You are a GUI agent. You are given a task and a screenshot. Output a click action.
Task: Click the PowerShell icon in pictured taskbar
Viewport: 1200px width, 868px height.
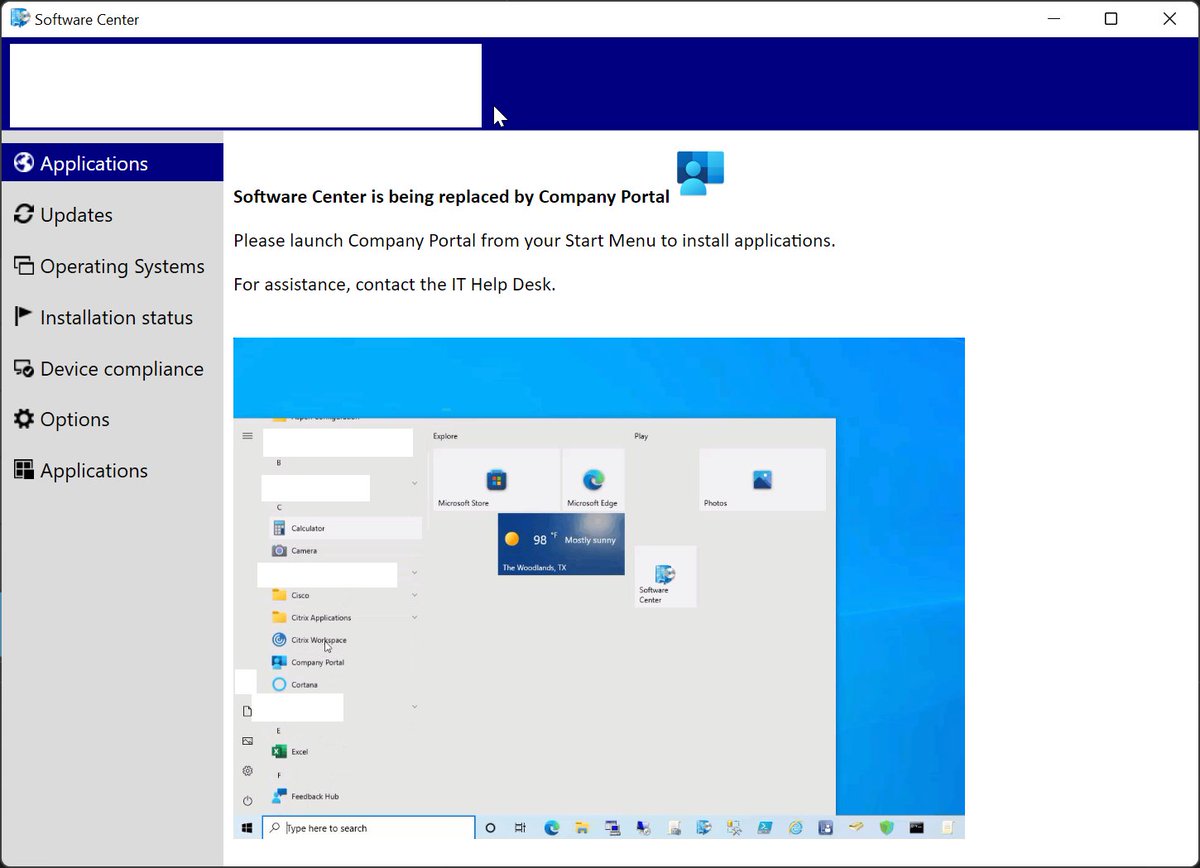(x=764, y=828)
